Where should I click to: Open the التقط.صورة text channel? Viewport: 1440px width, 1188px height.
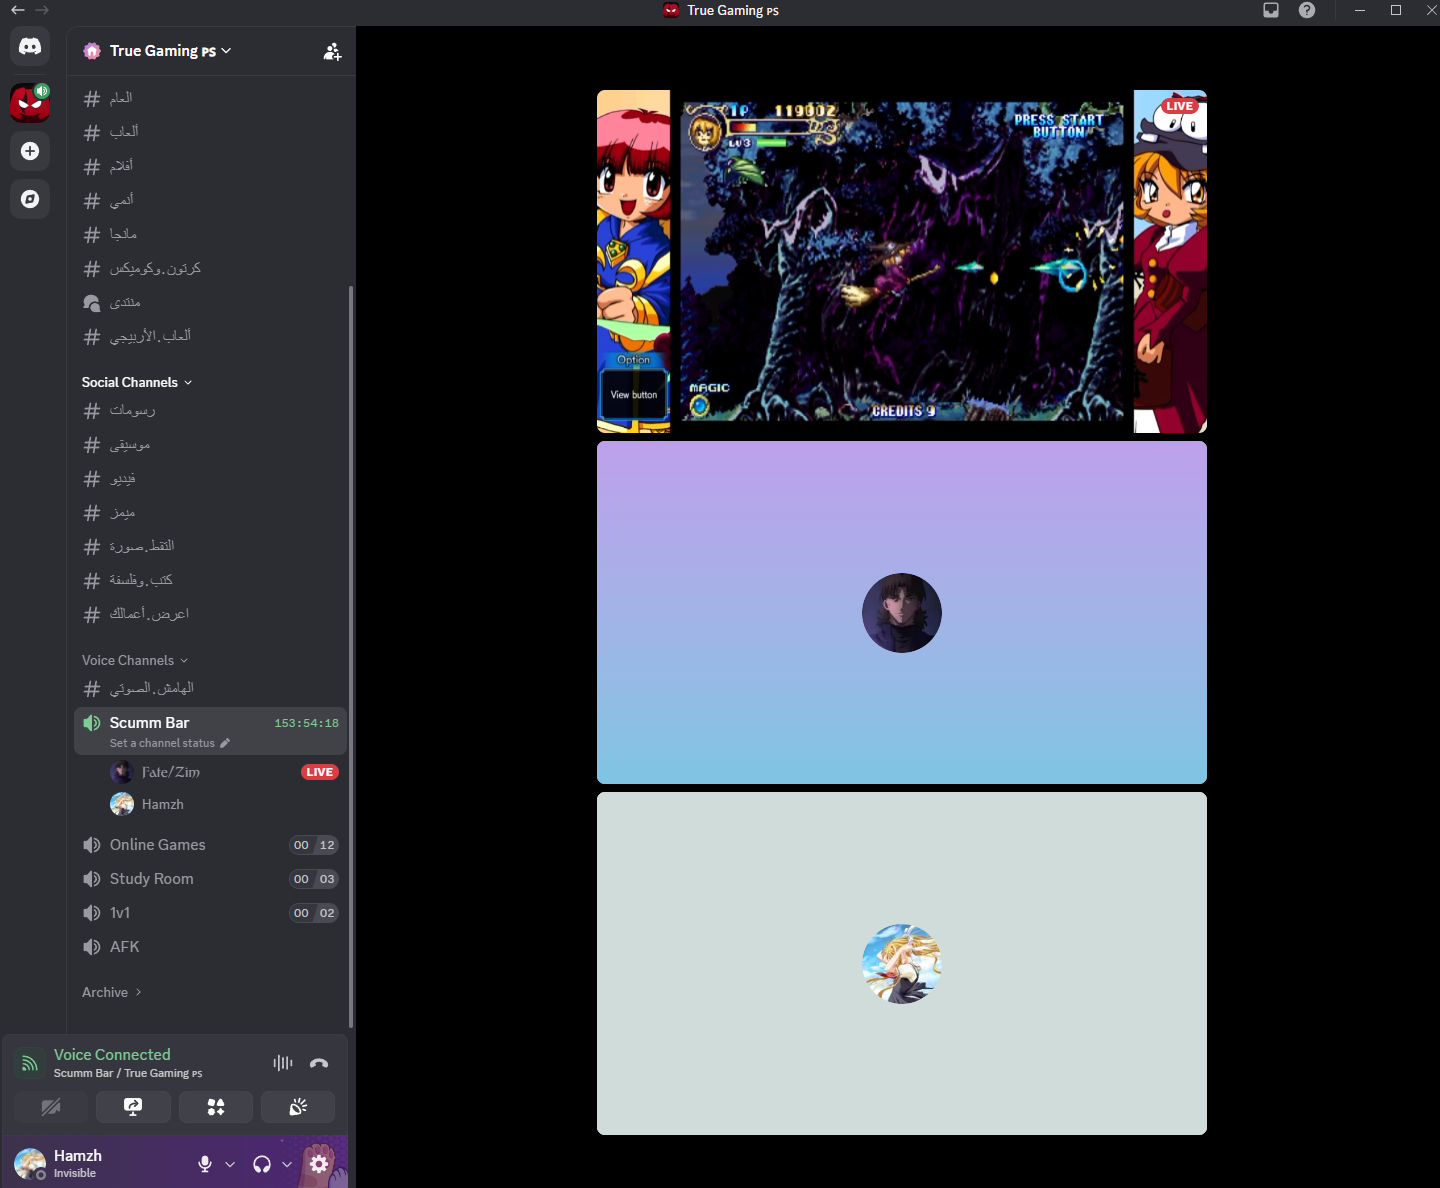click(210, 546)
